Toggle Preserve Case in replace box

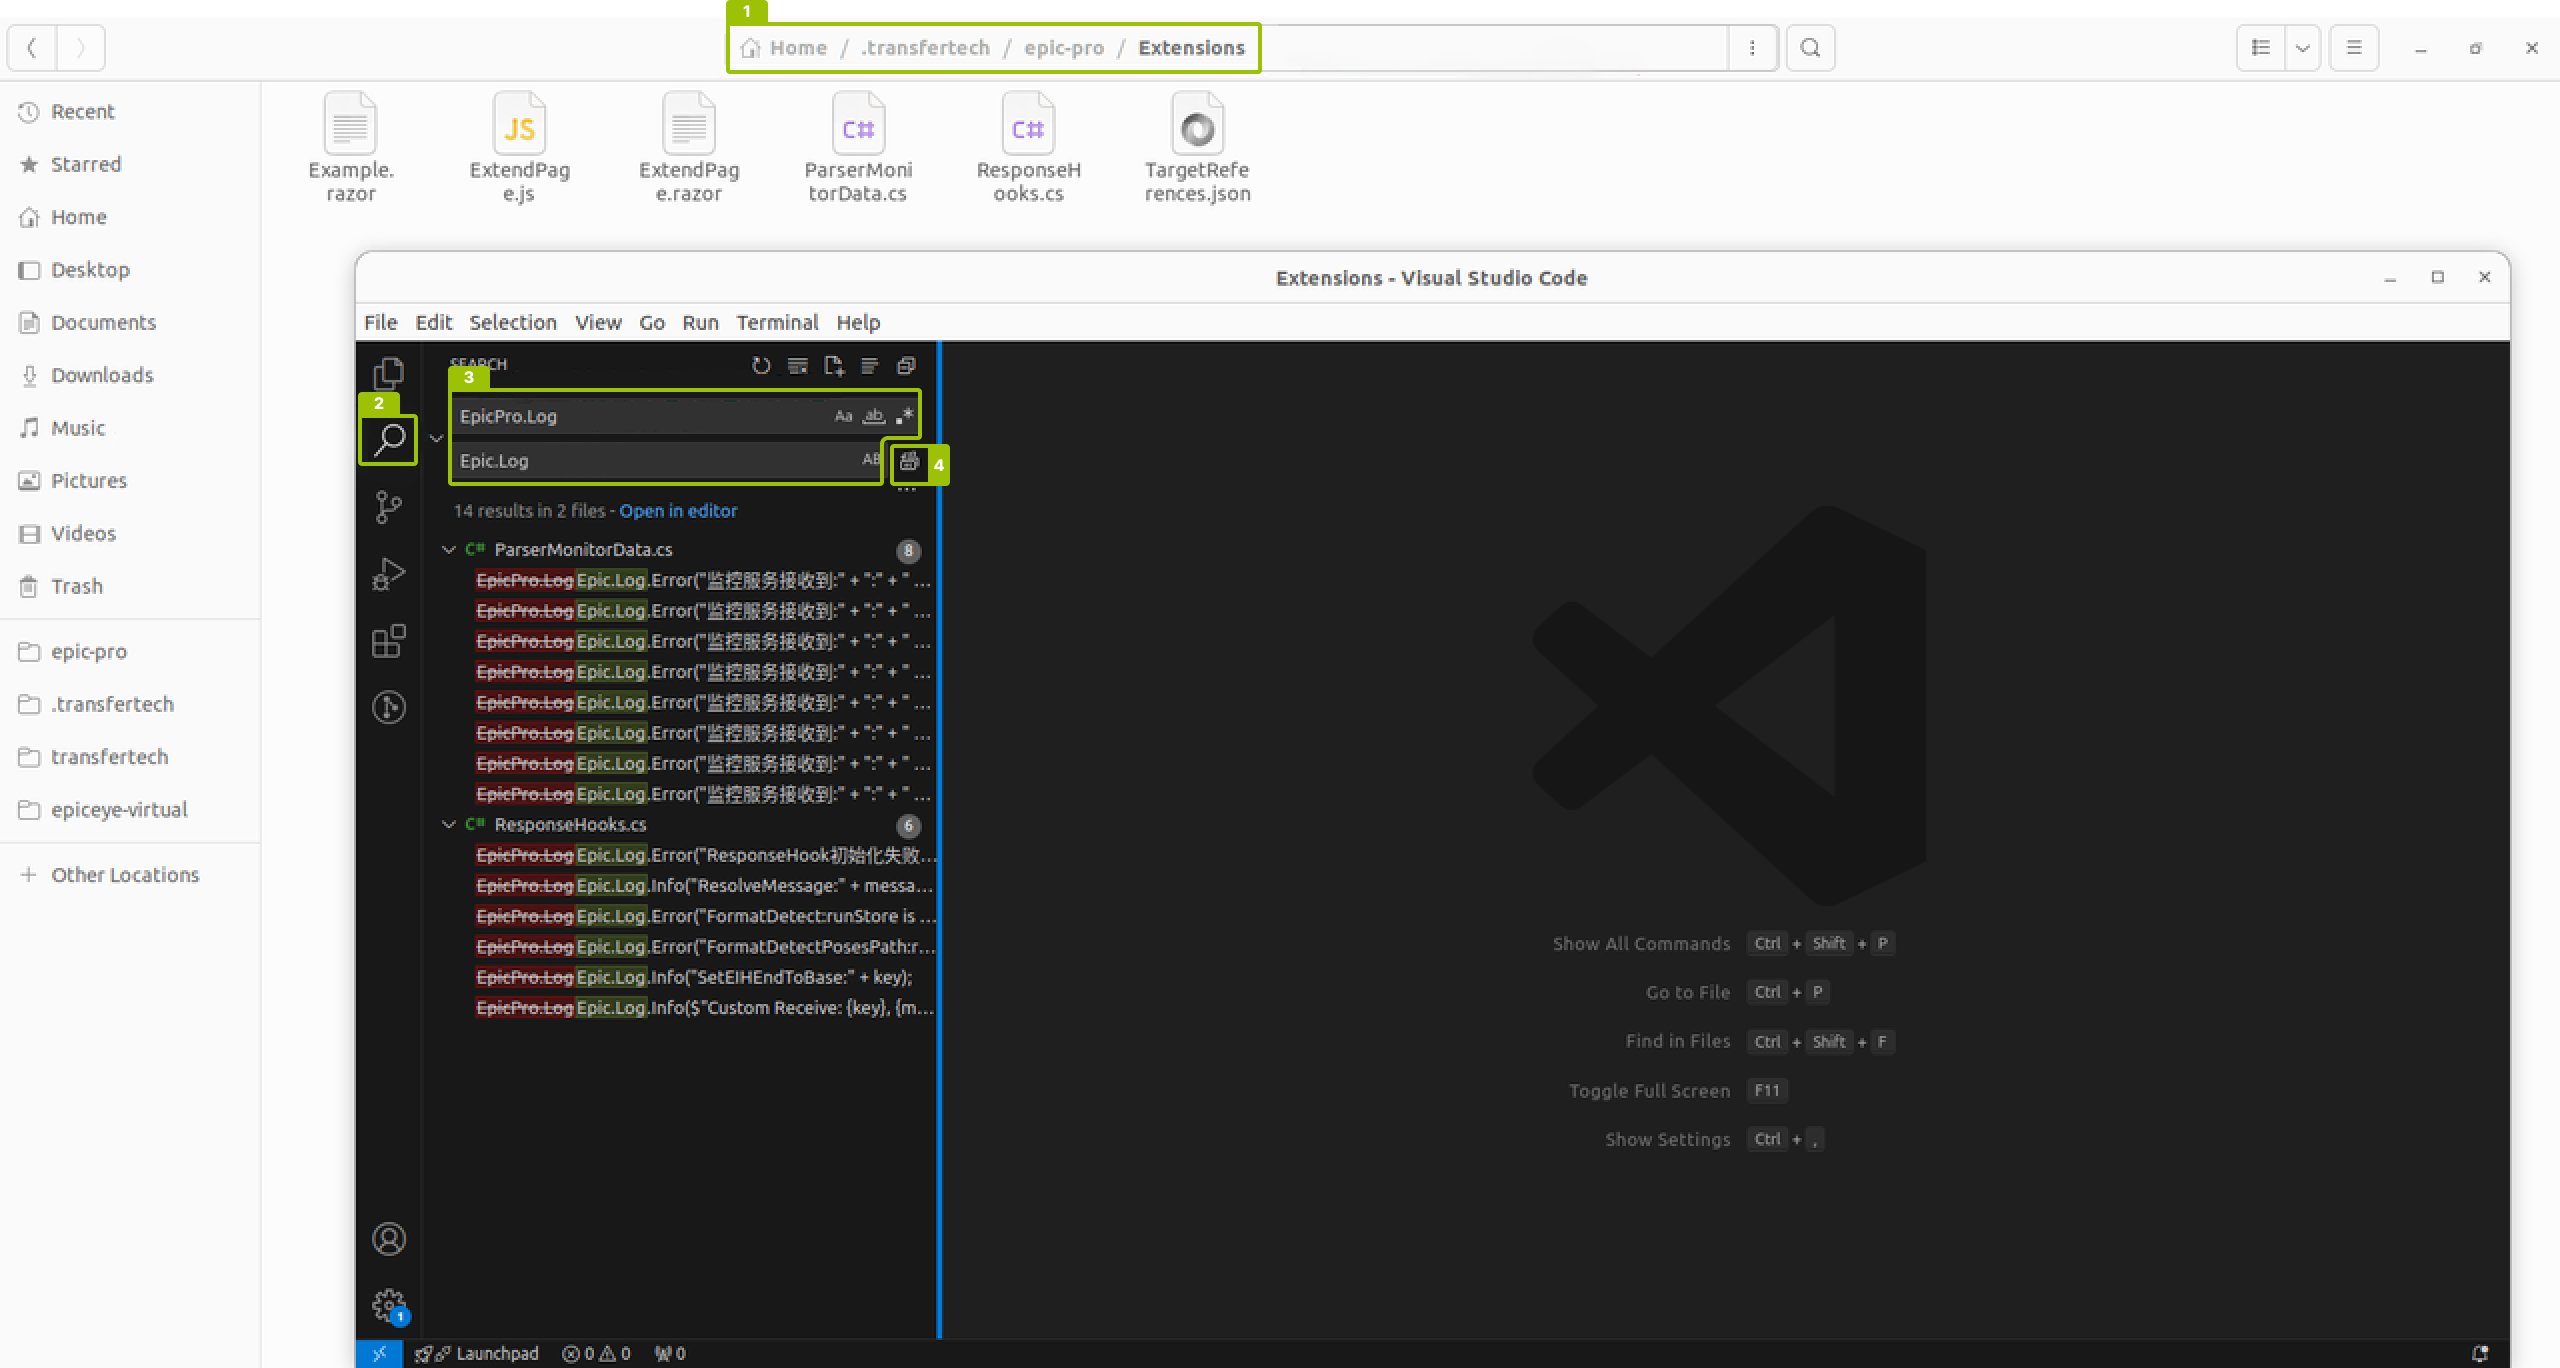tap(870, 460)
